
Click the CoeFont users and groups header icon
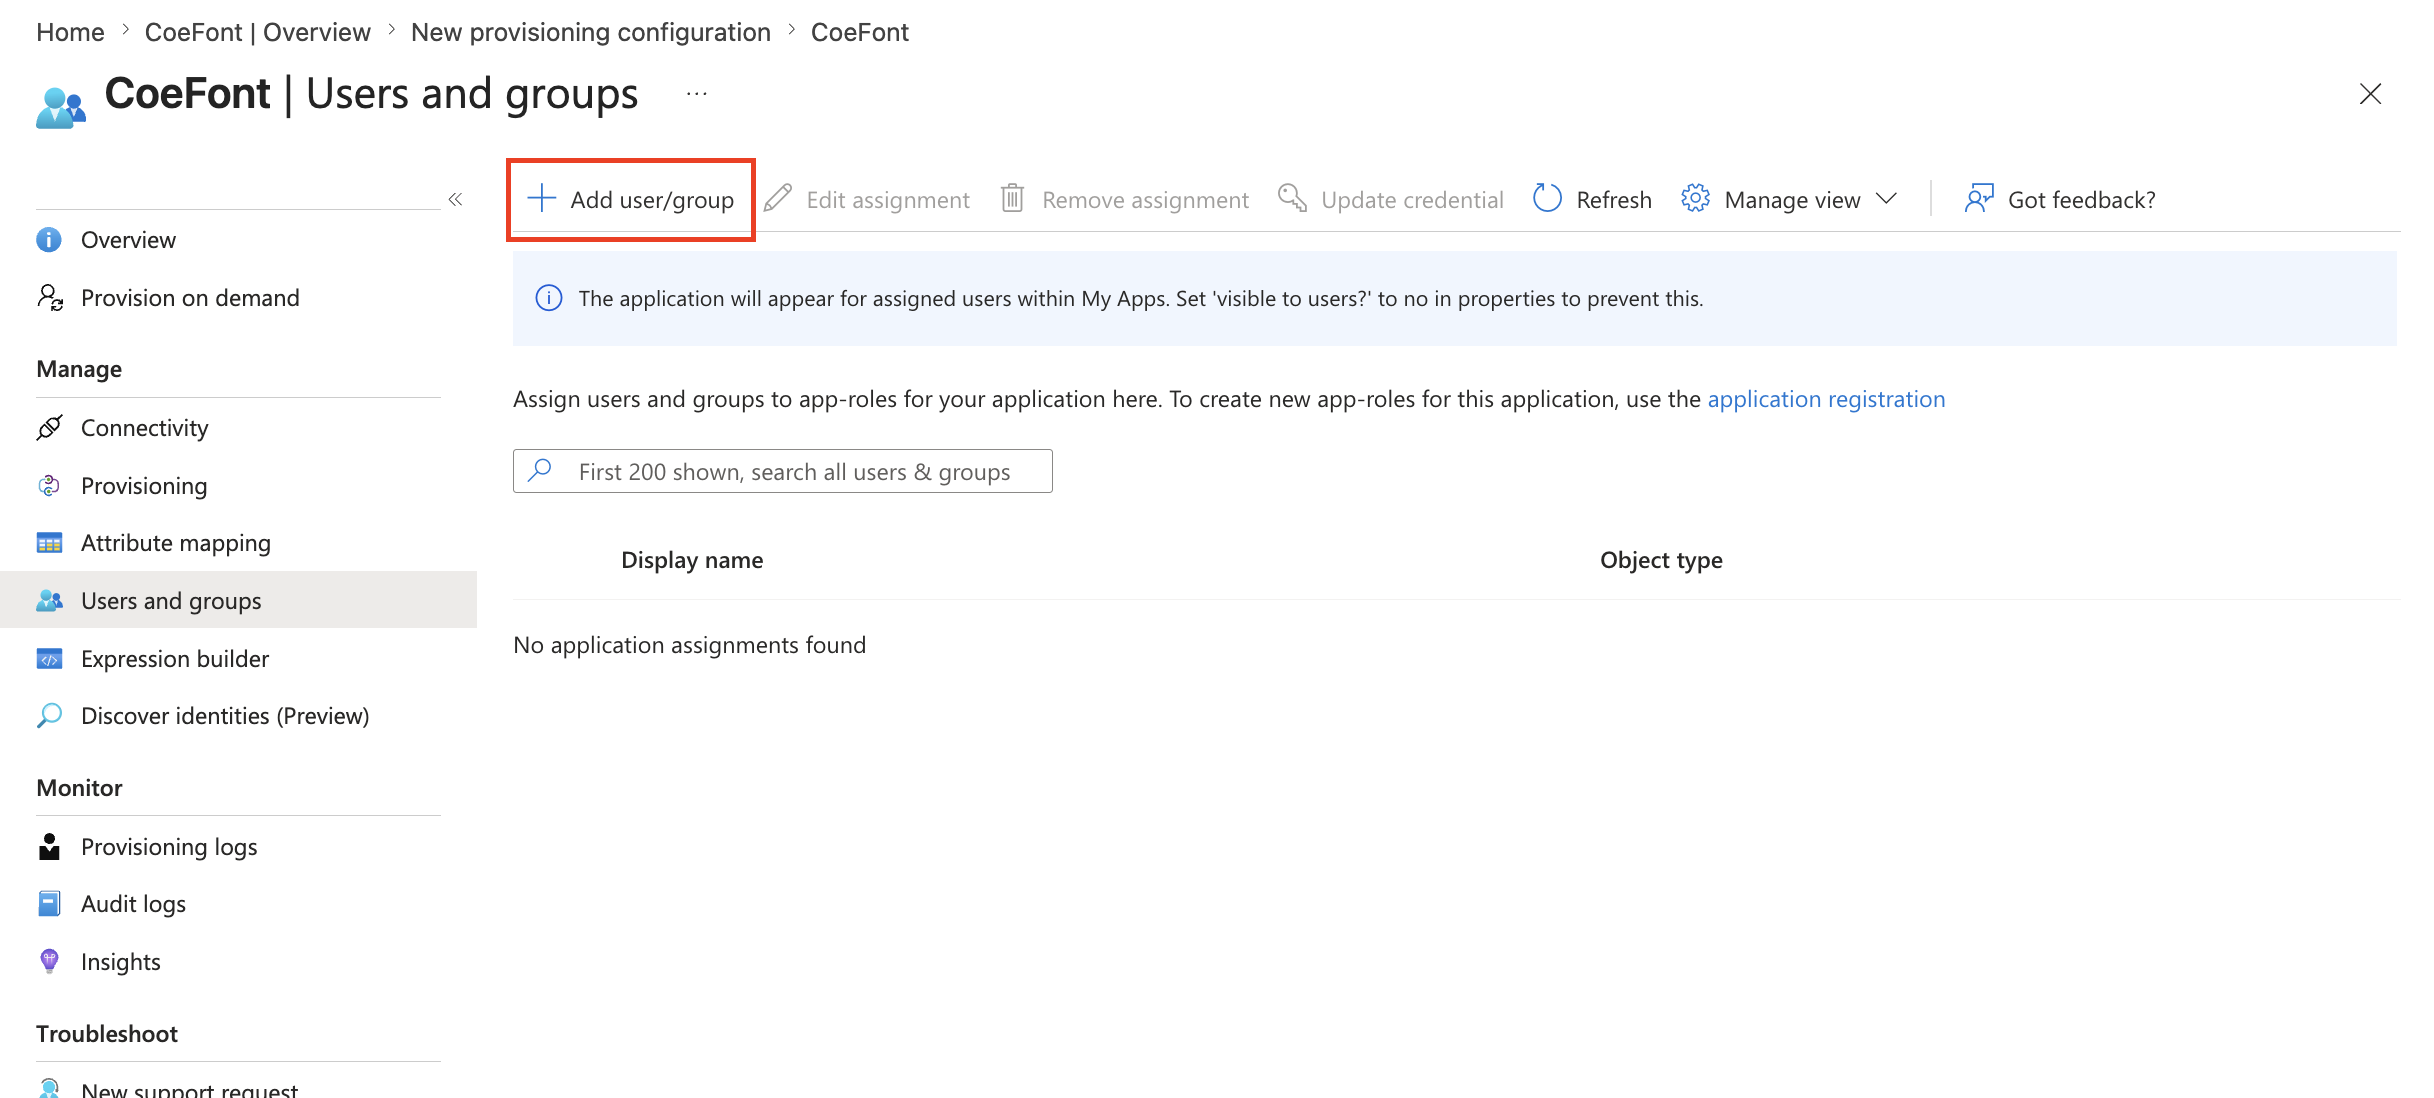(61, 107)
